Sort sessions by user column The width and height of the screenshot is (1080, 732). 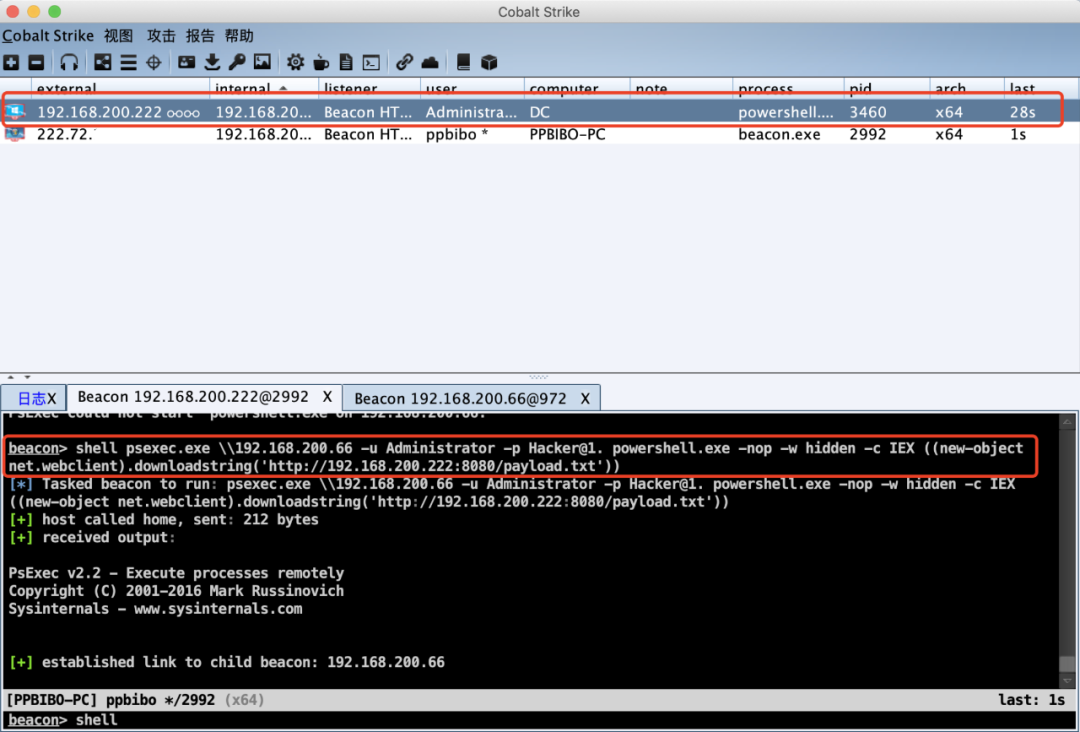pos(472,87)
